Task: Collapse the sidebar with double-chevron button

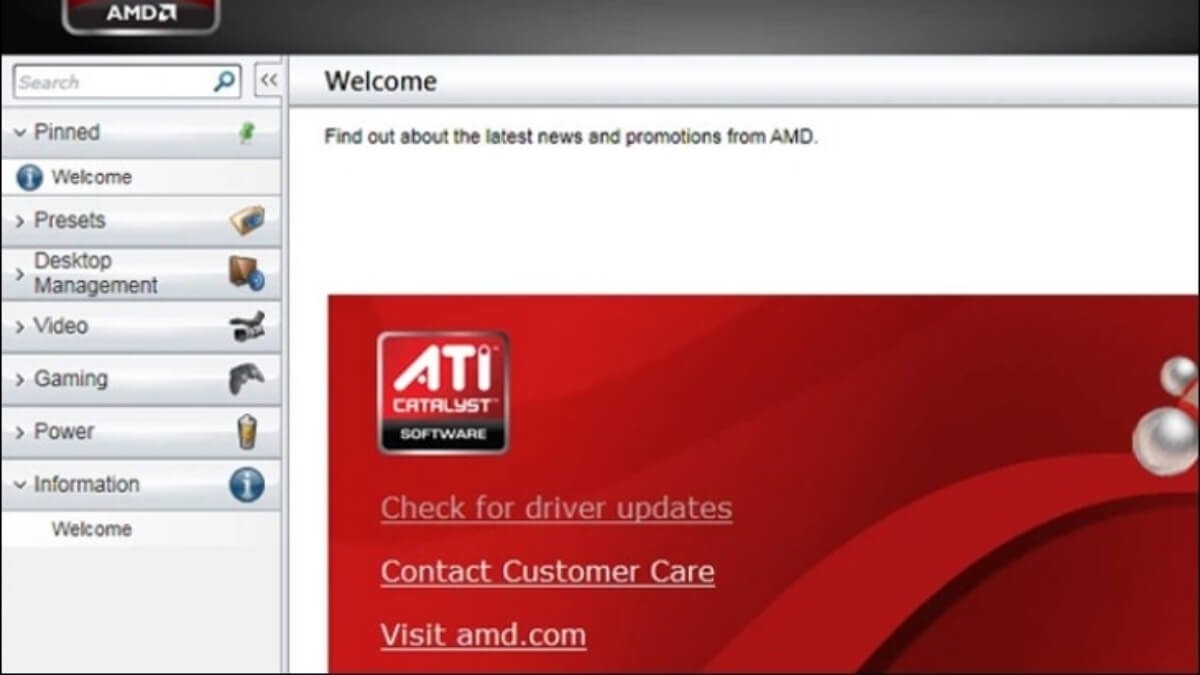Action: pos(268,81)
